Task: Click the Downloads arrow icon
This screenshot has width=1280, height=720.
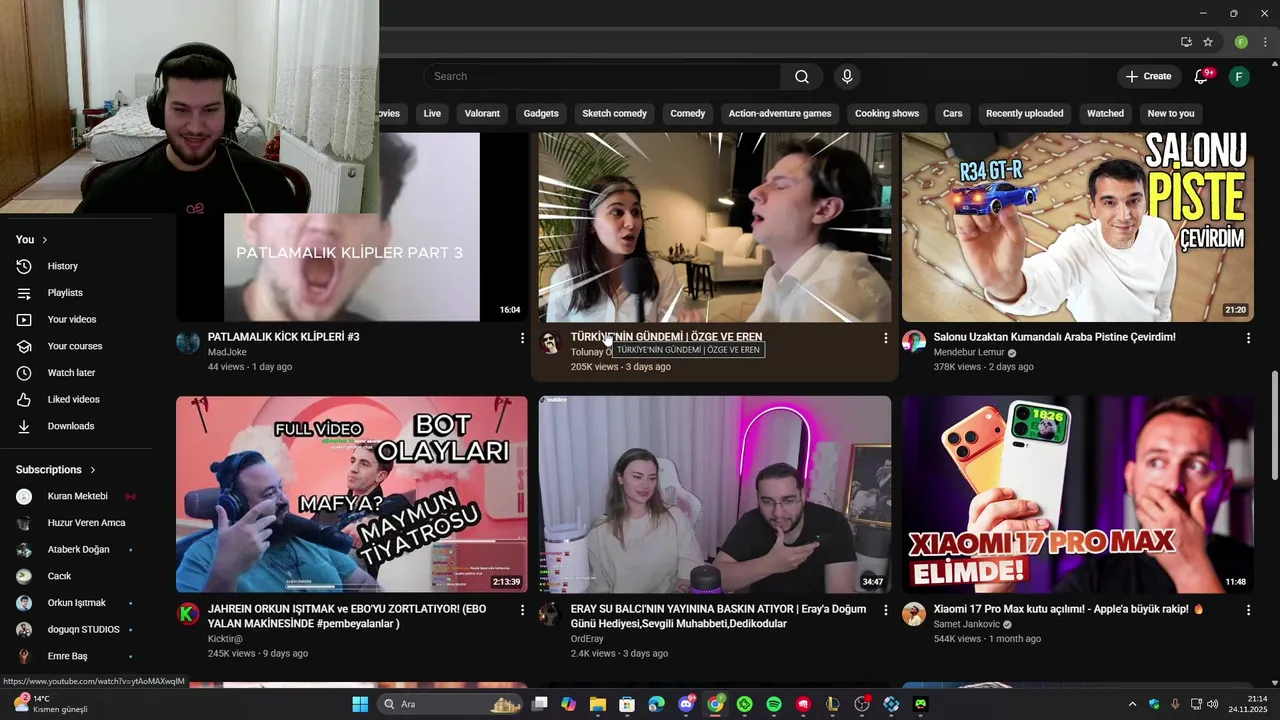Action: (24, 426)
